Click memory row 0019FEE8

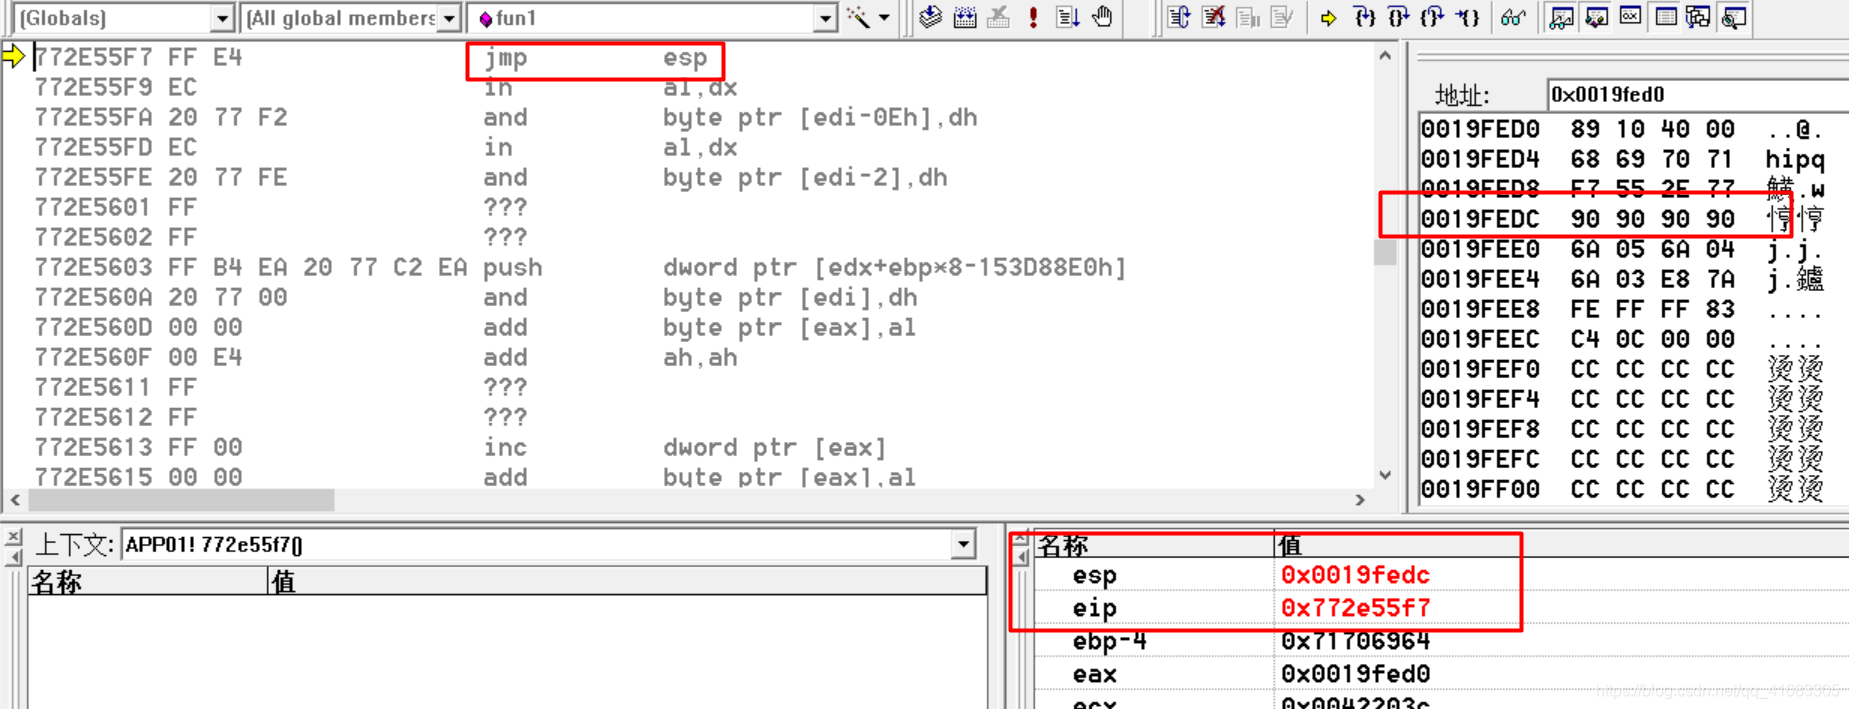(x=1621, y=309)
